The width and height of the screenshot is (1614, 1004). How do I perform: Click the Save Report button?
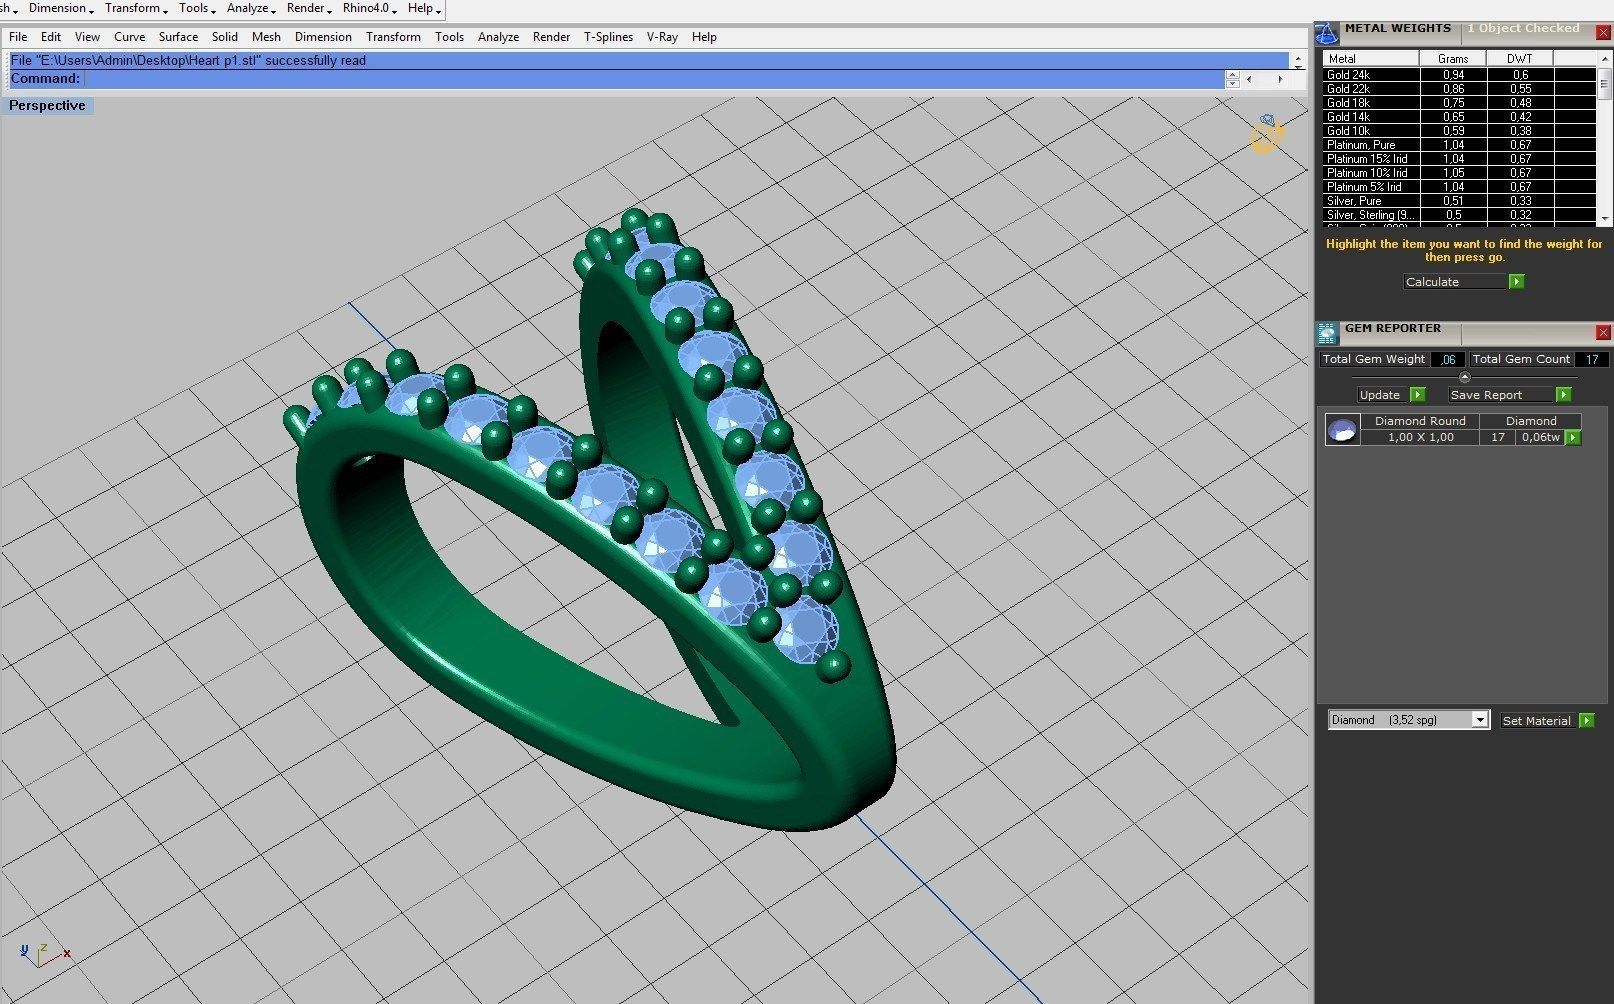coord(1501,395)
